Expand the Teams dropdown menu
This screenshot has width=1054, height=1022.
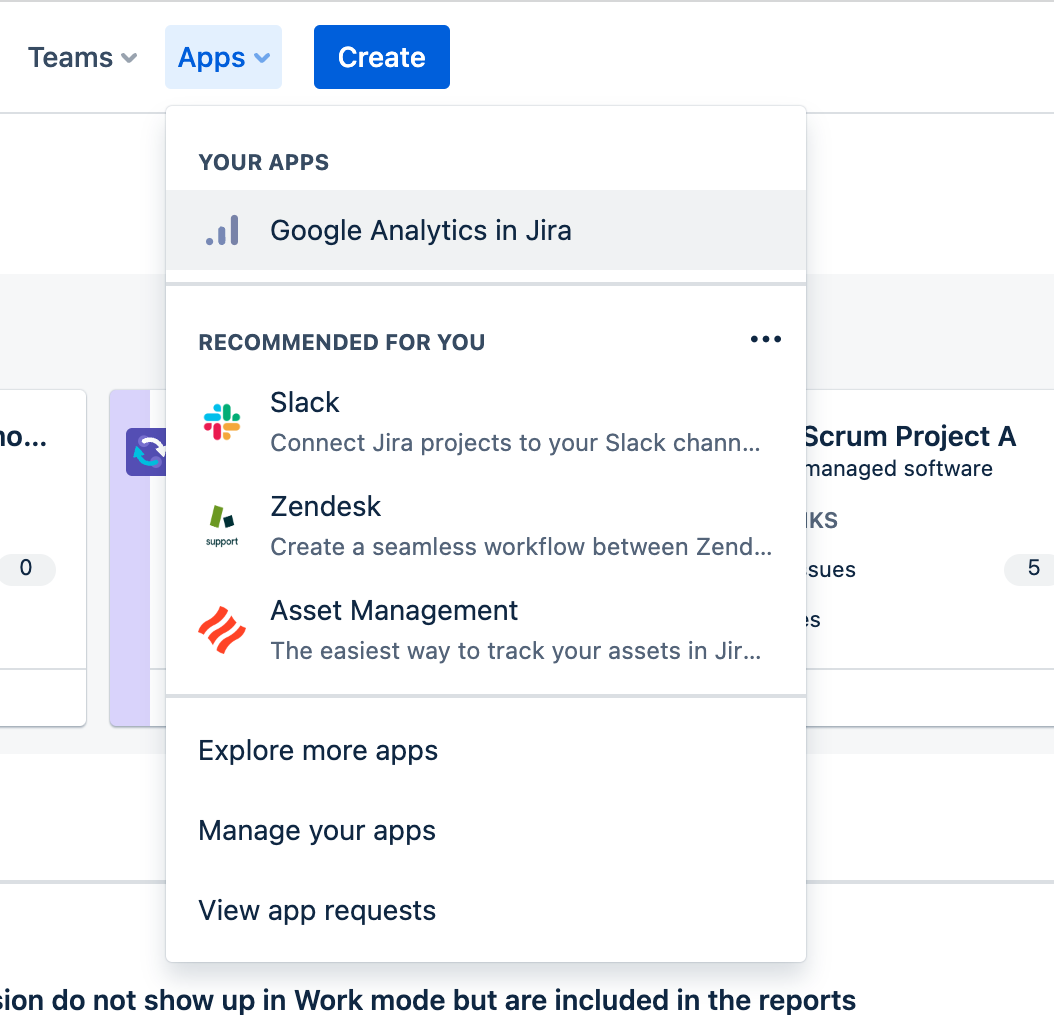point(82,58)
